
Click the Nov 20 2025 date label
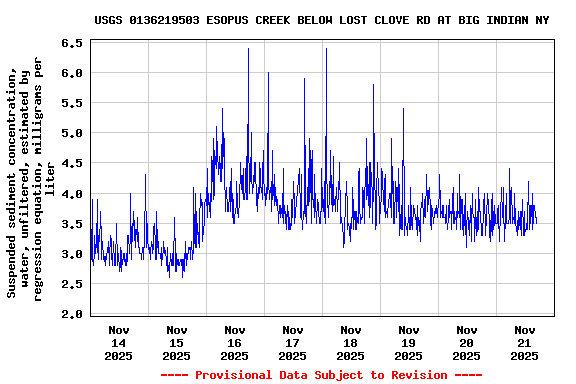[467, 343]
